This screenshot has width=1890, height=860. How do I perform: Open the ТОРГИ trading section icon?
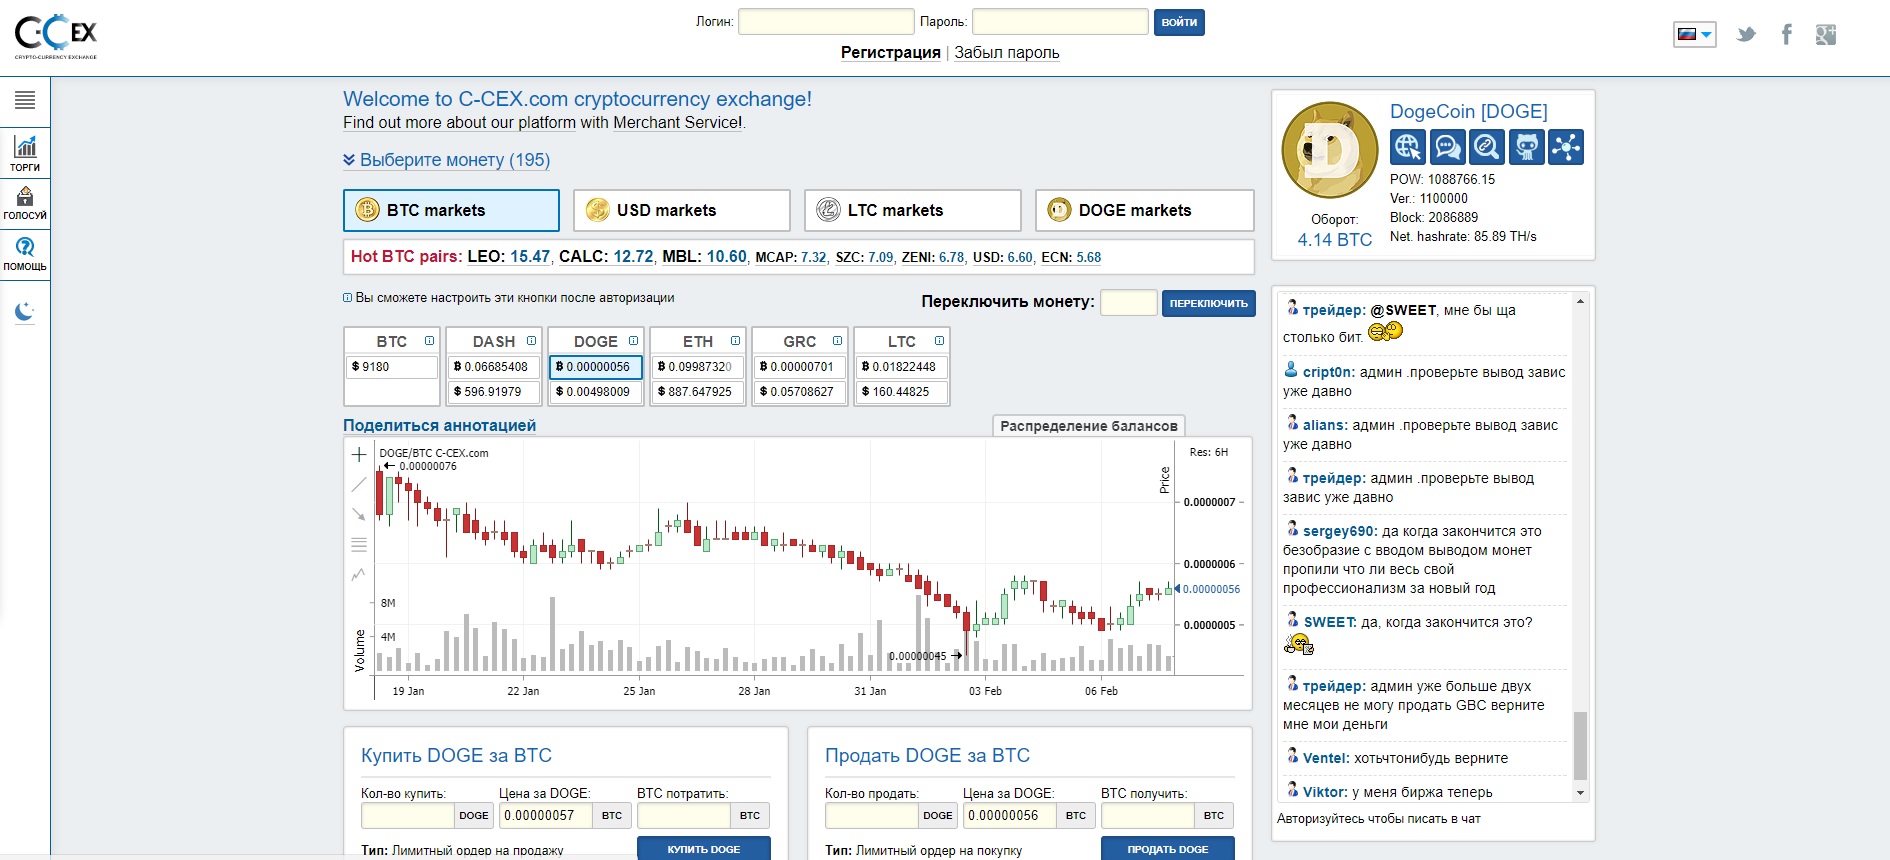coord(25,153)
